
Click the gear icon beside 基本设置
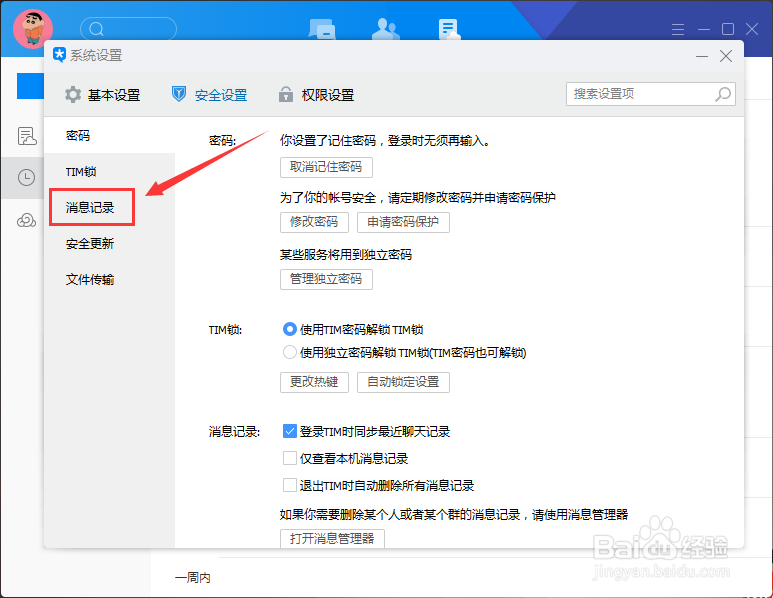point(73,95)
